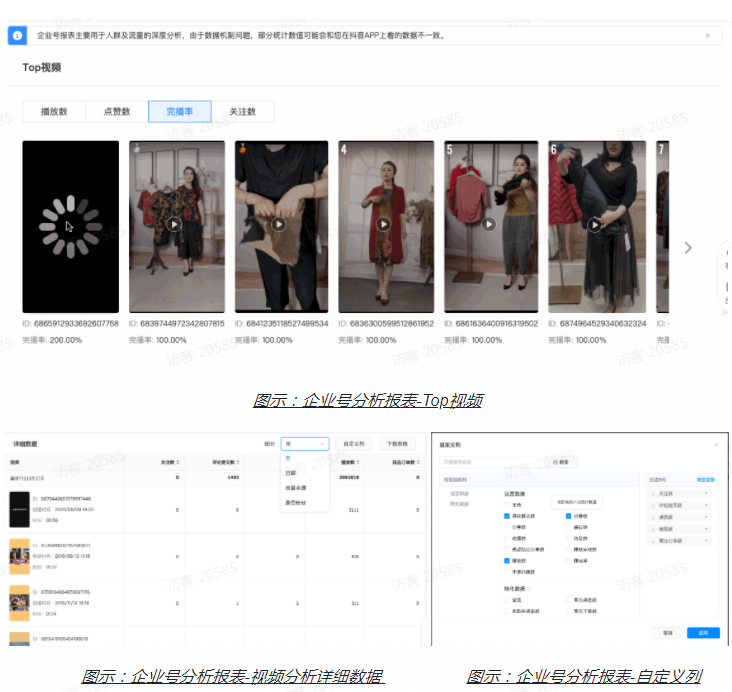This screenshot has height=692, width=732.
Task: Click the 自定义列 button above the table
Action: click(354, 444)
